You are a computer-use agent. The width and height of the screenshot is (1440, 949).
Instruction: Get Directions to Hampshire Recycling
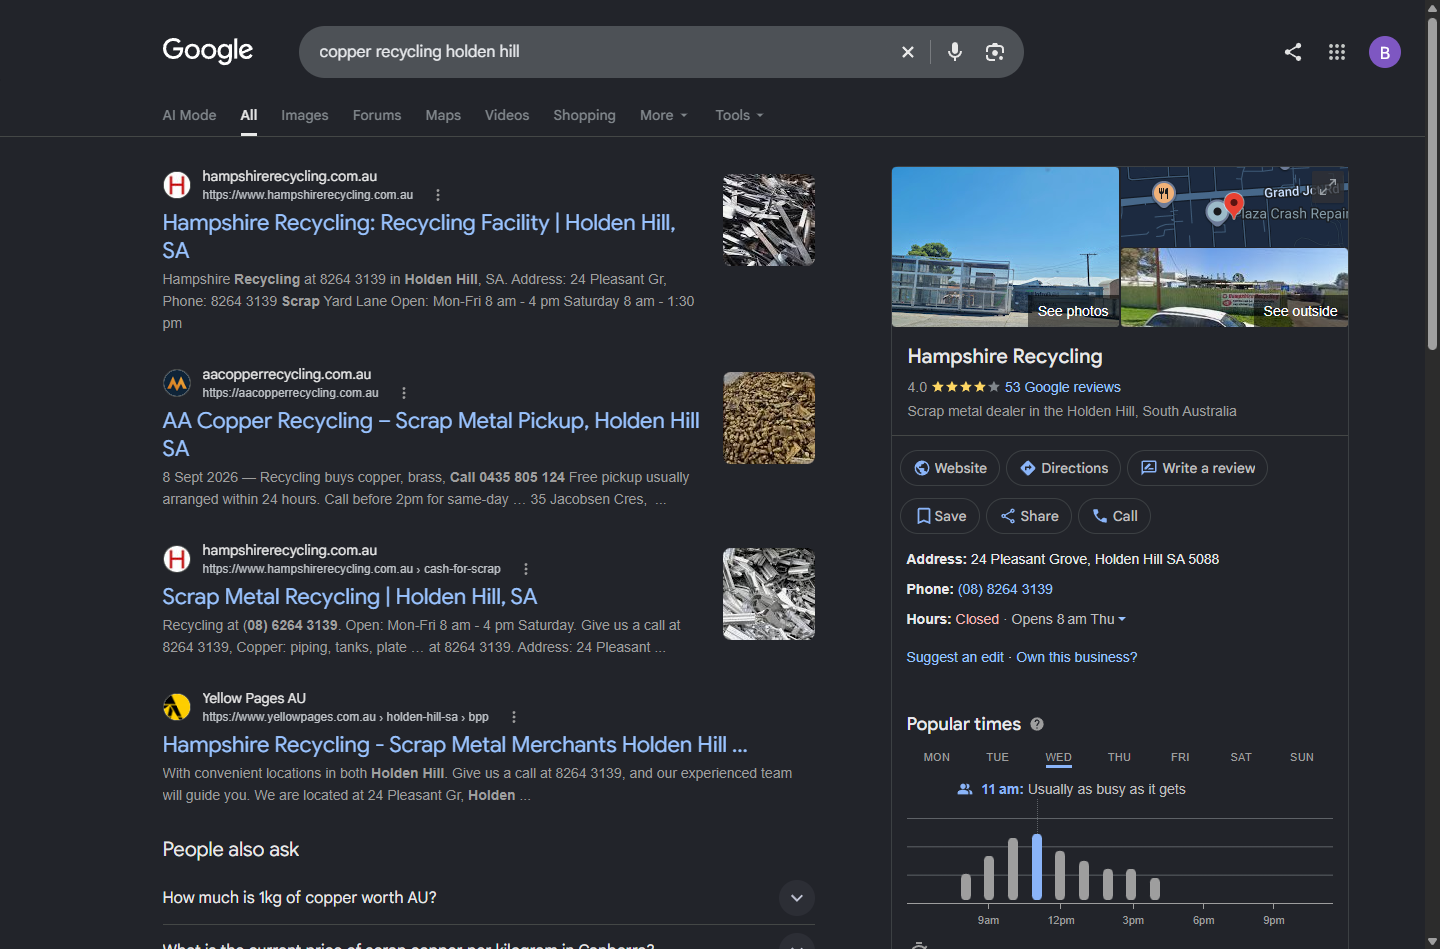[1063, 468]
